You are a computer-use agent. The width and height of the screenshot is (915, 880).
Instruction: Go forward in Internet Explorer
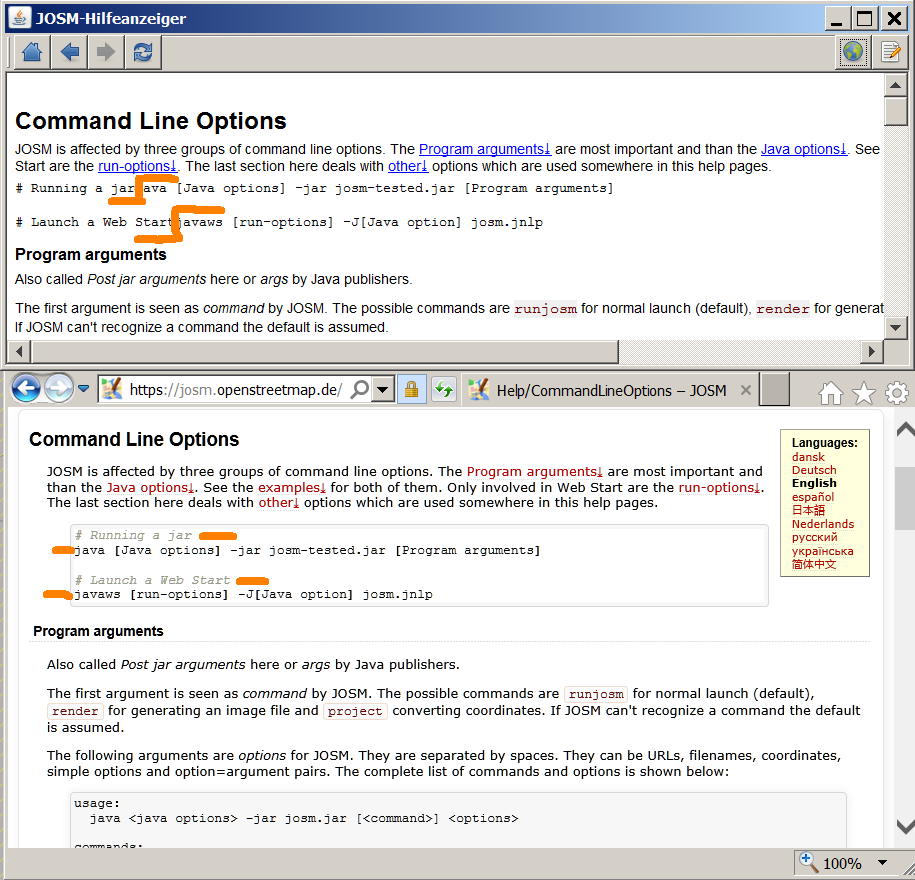point(59,388)
